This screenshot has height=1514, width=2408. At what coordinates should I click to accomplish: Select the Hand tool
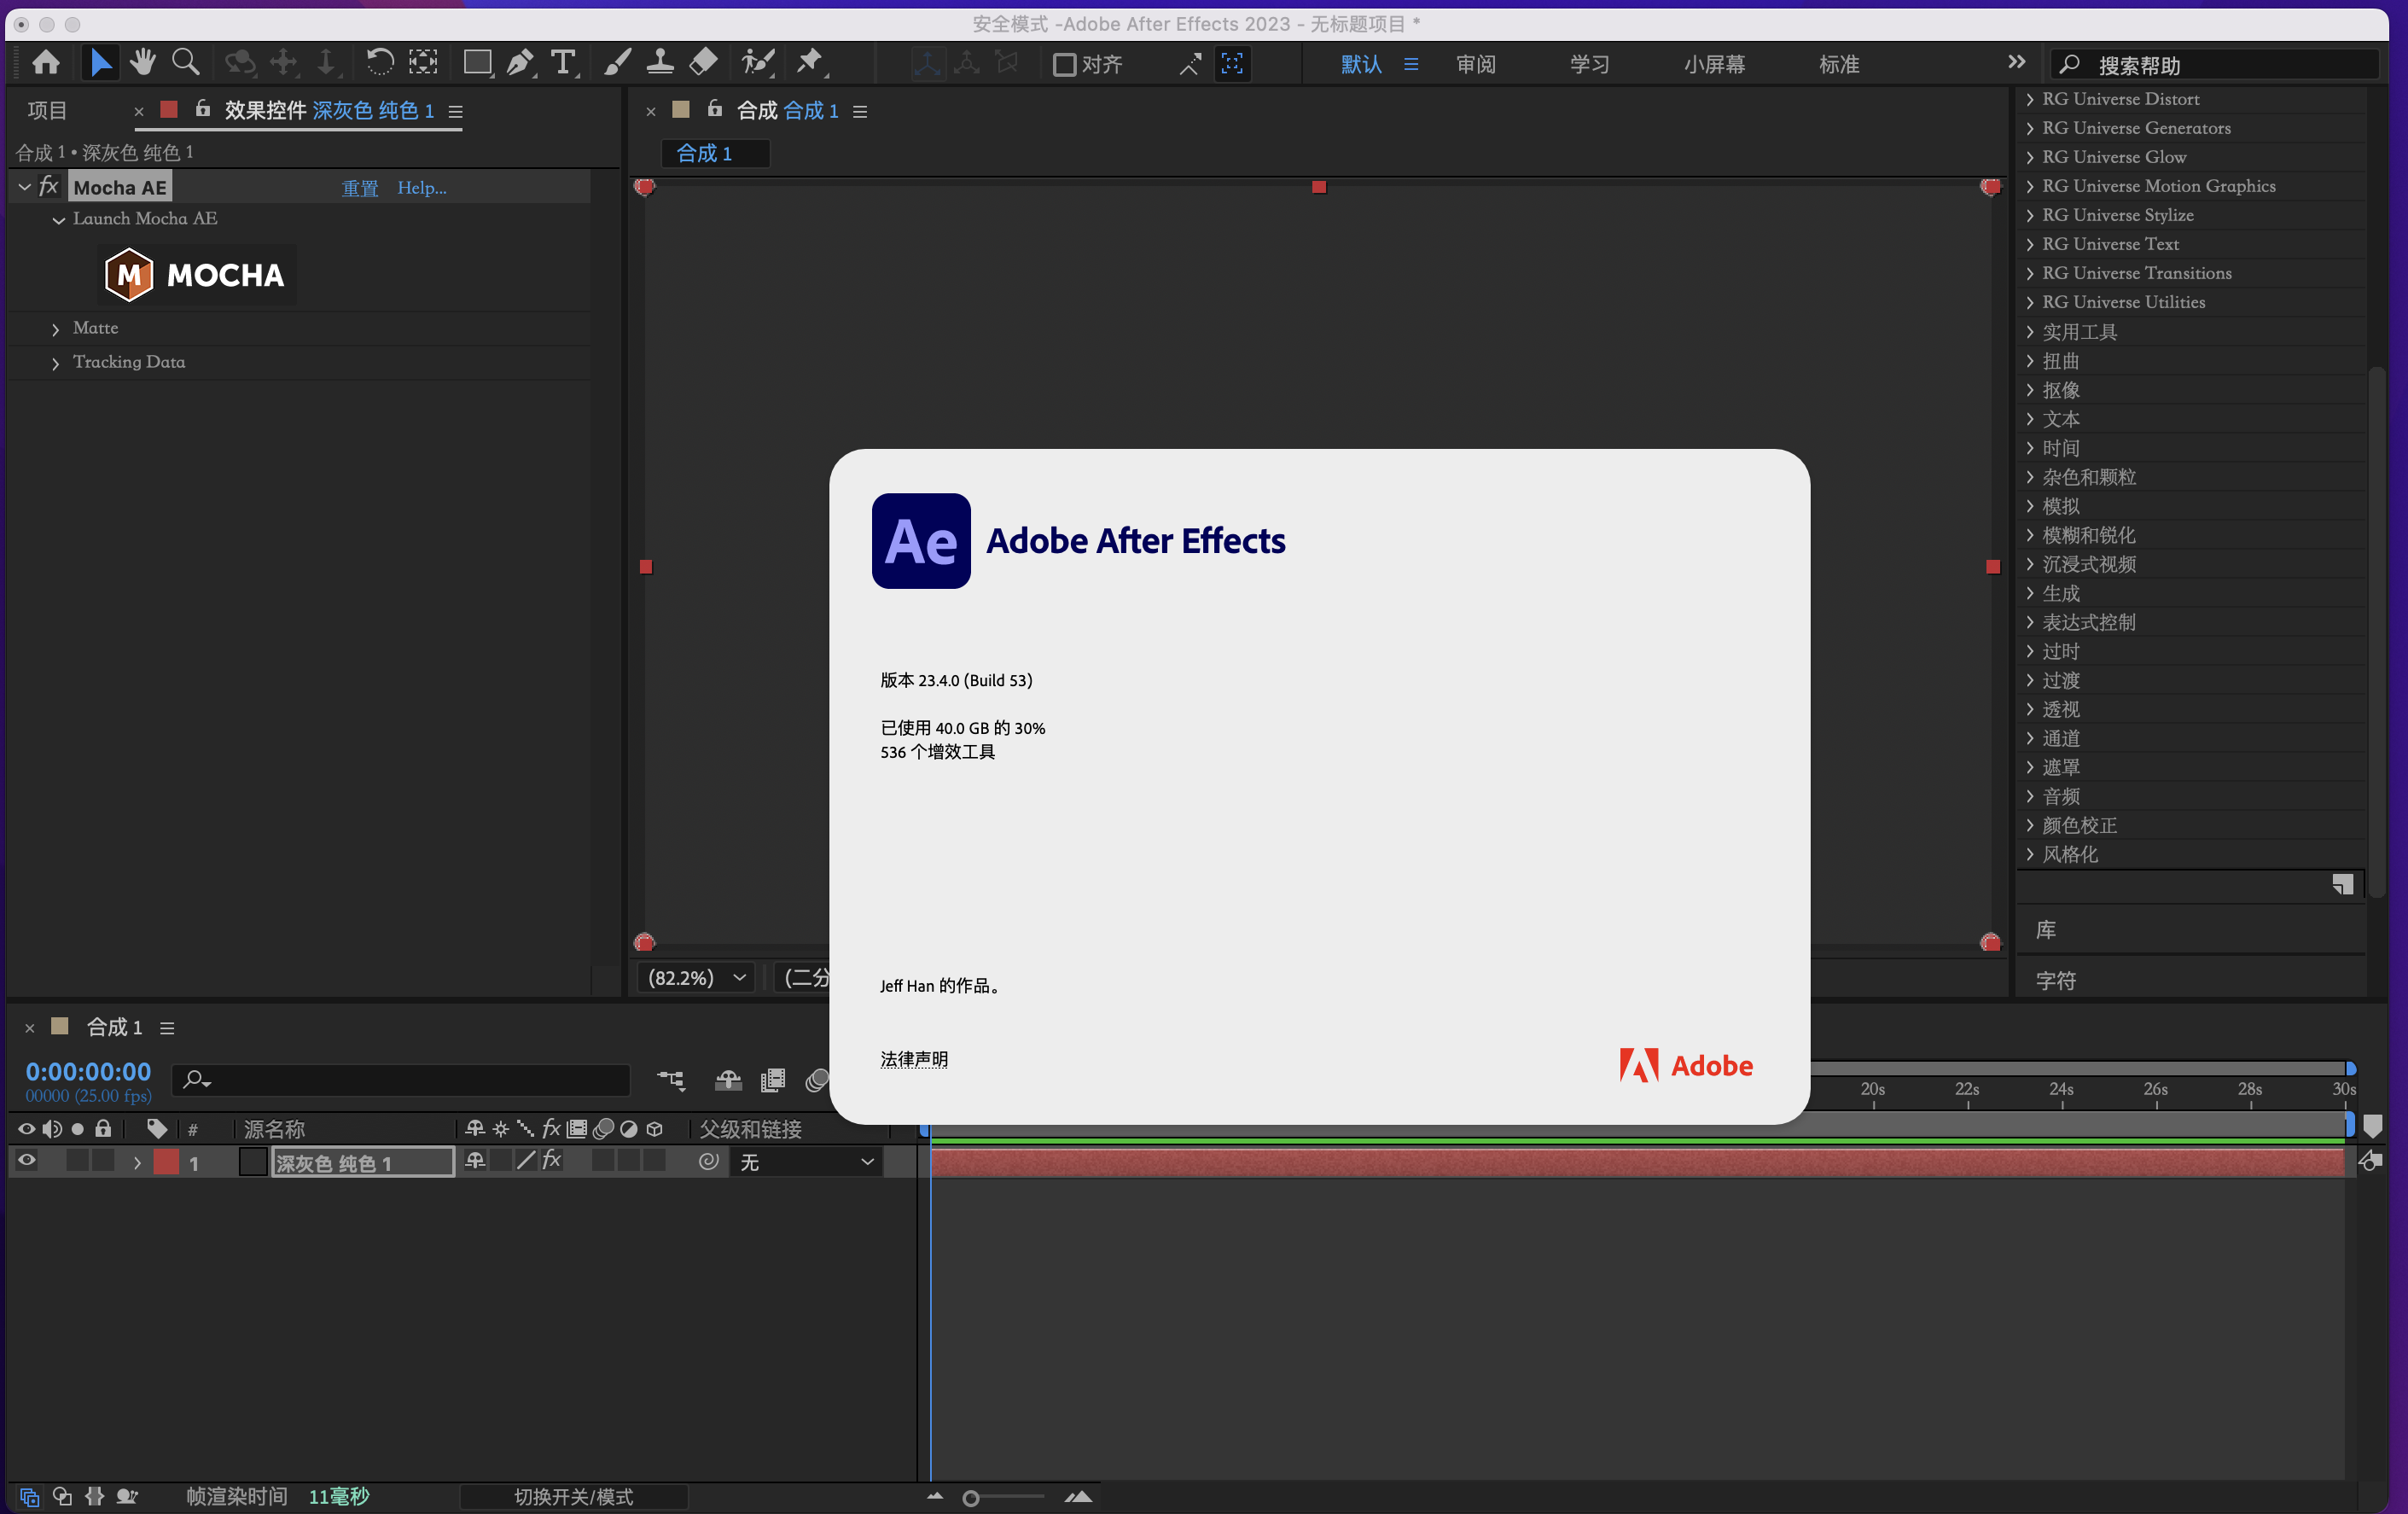pyautogui.click(x=143, y=63)
